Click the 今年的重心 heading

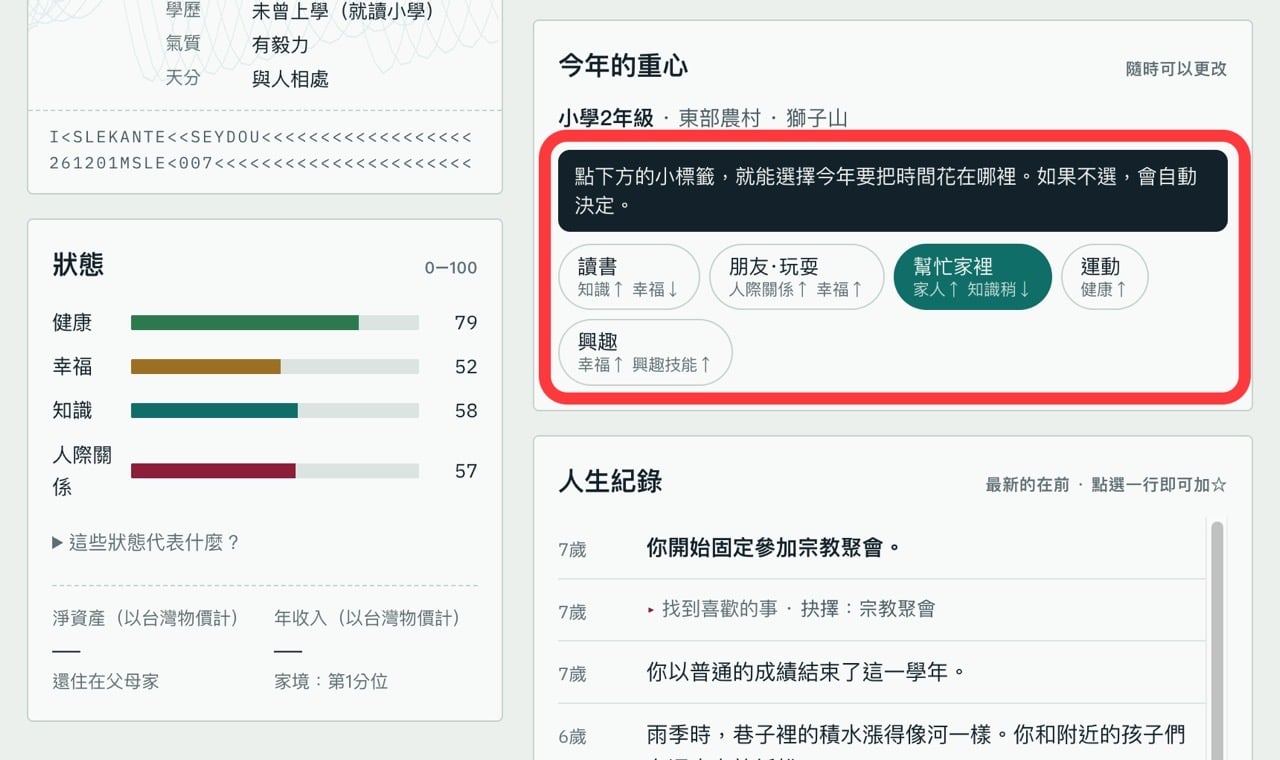click(x=623, y=67)
